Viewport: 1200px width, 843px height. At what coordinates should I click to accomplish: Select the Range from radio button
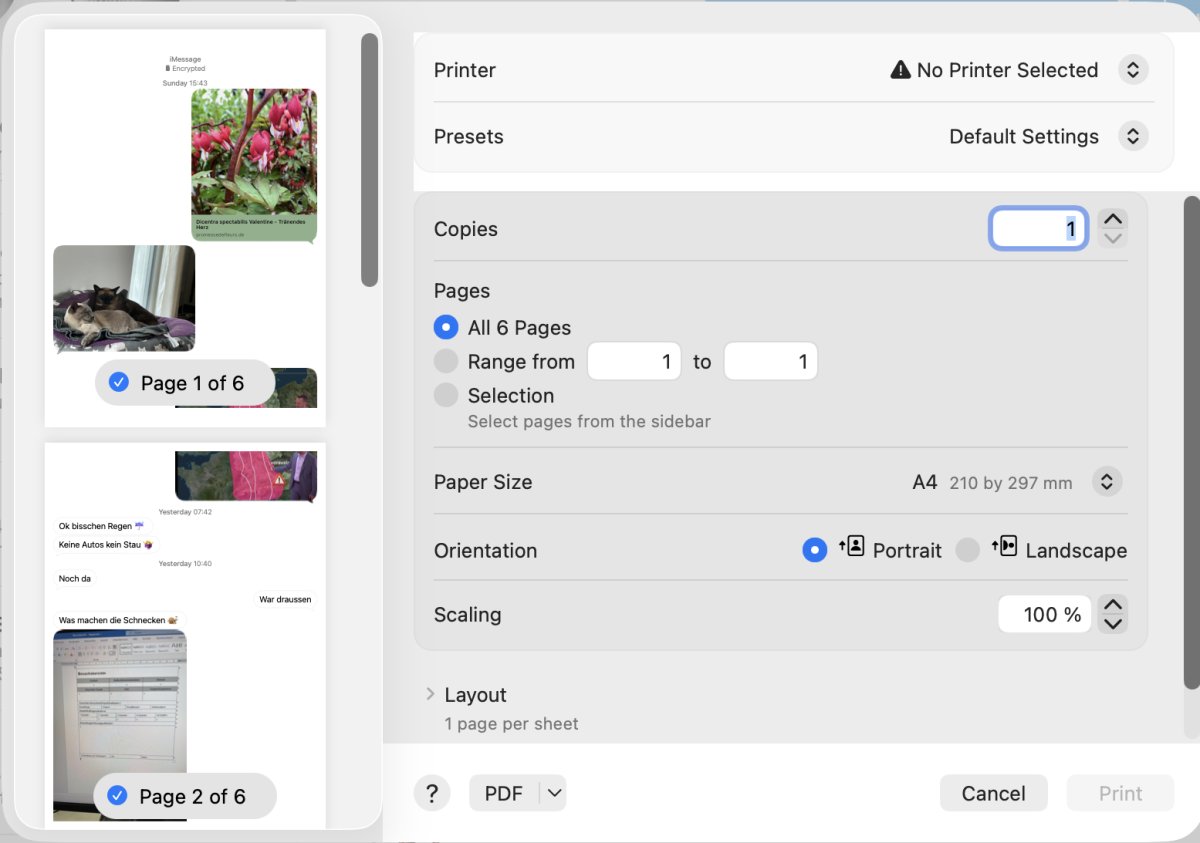pos(446,361)
